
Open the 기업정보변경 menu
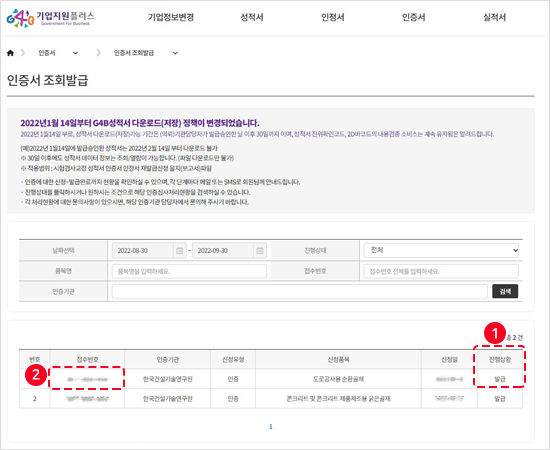171,17
